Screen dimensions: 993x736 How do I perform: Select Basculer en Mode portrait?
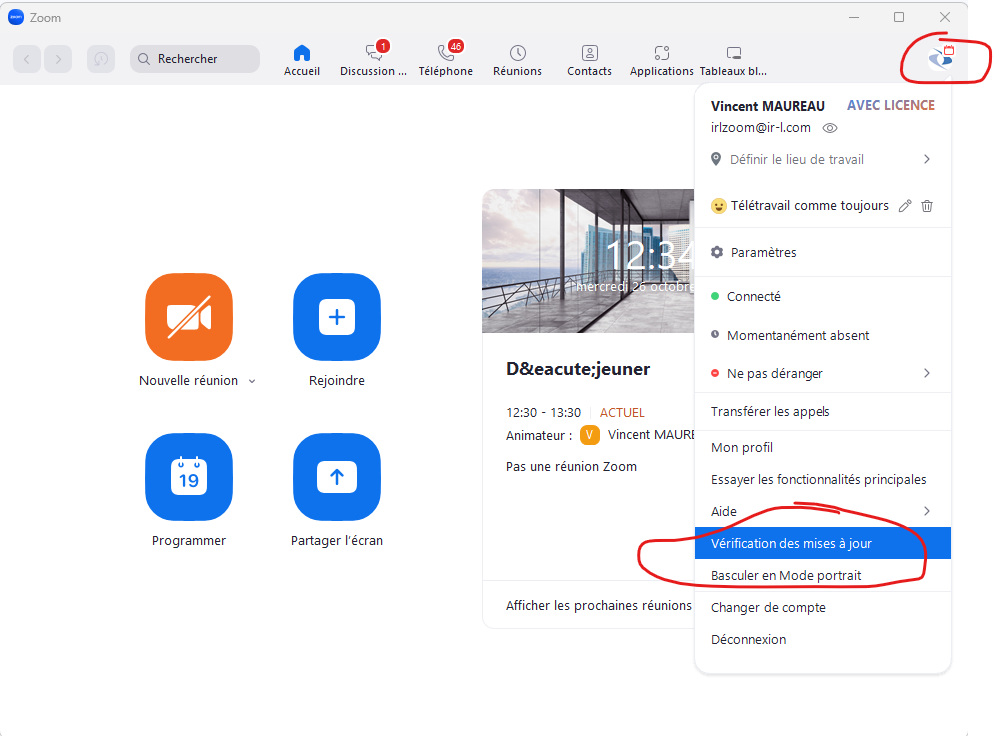(x=823, y=575)
